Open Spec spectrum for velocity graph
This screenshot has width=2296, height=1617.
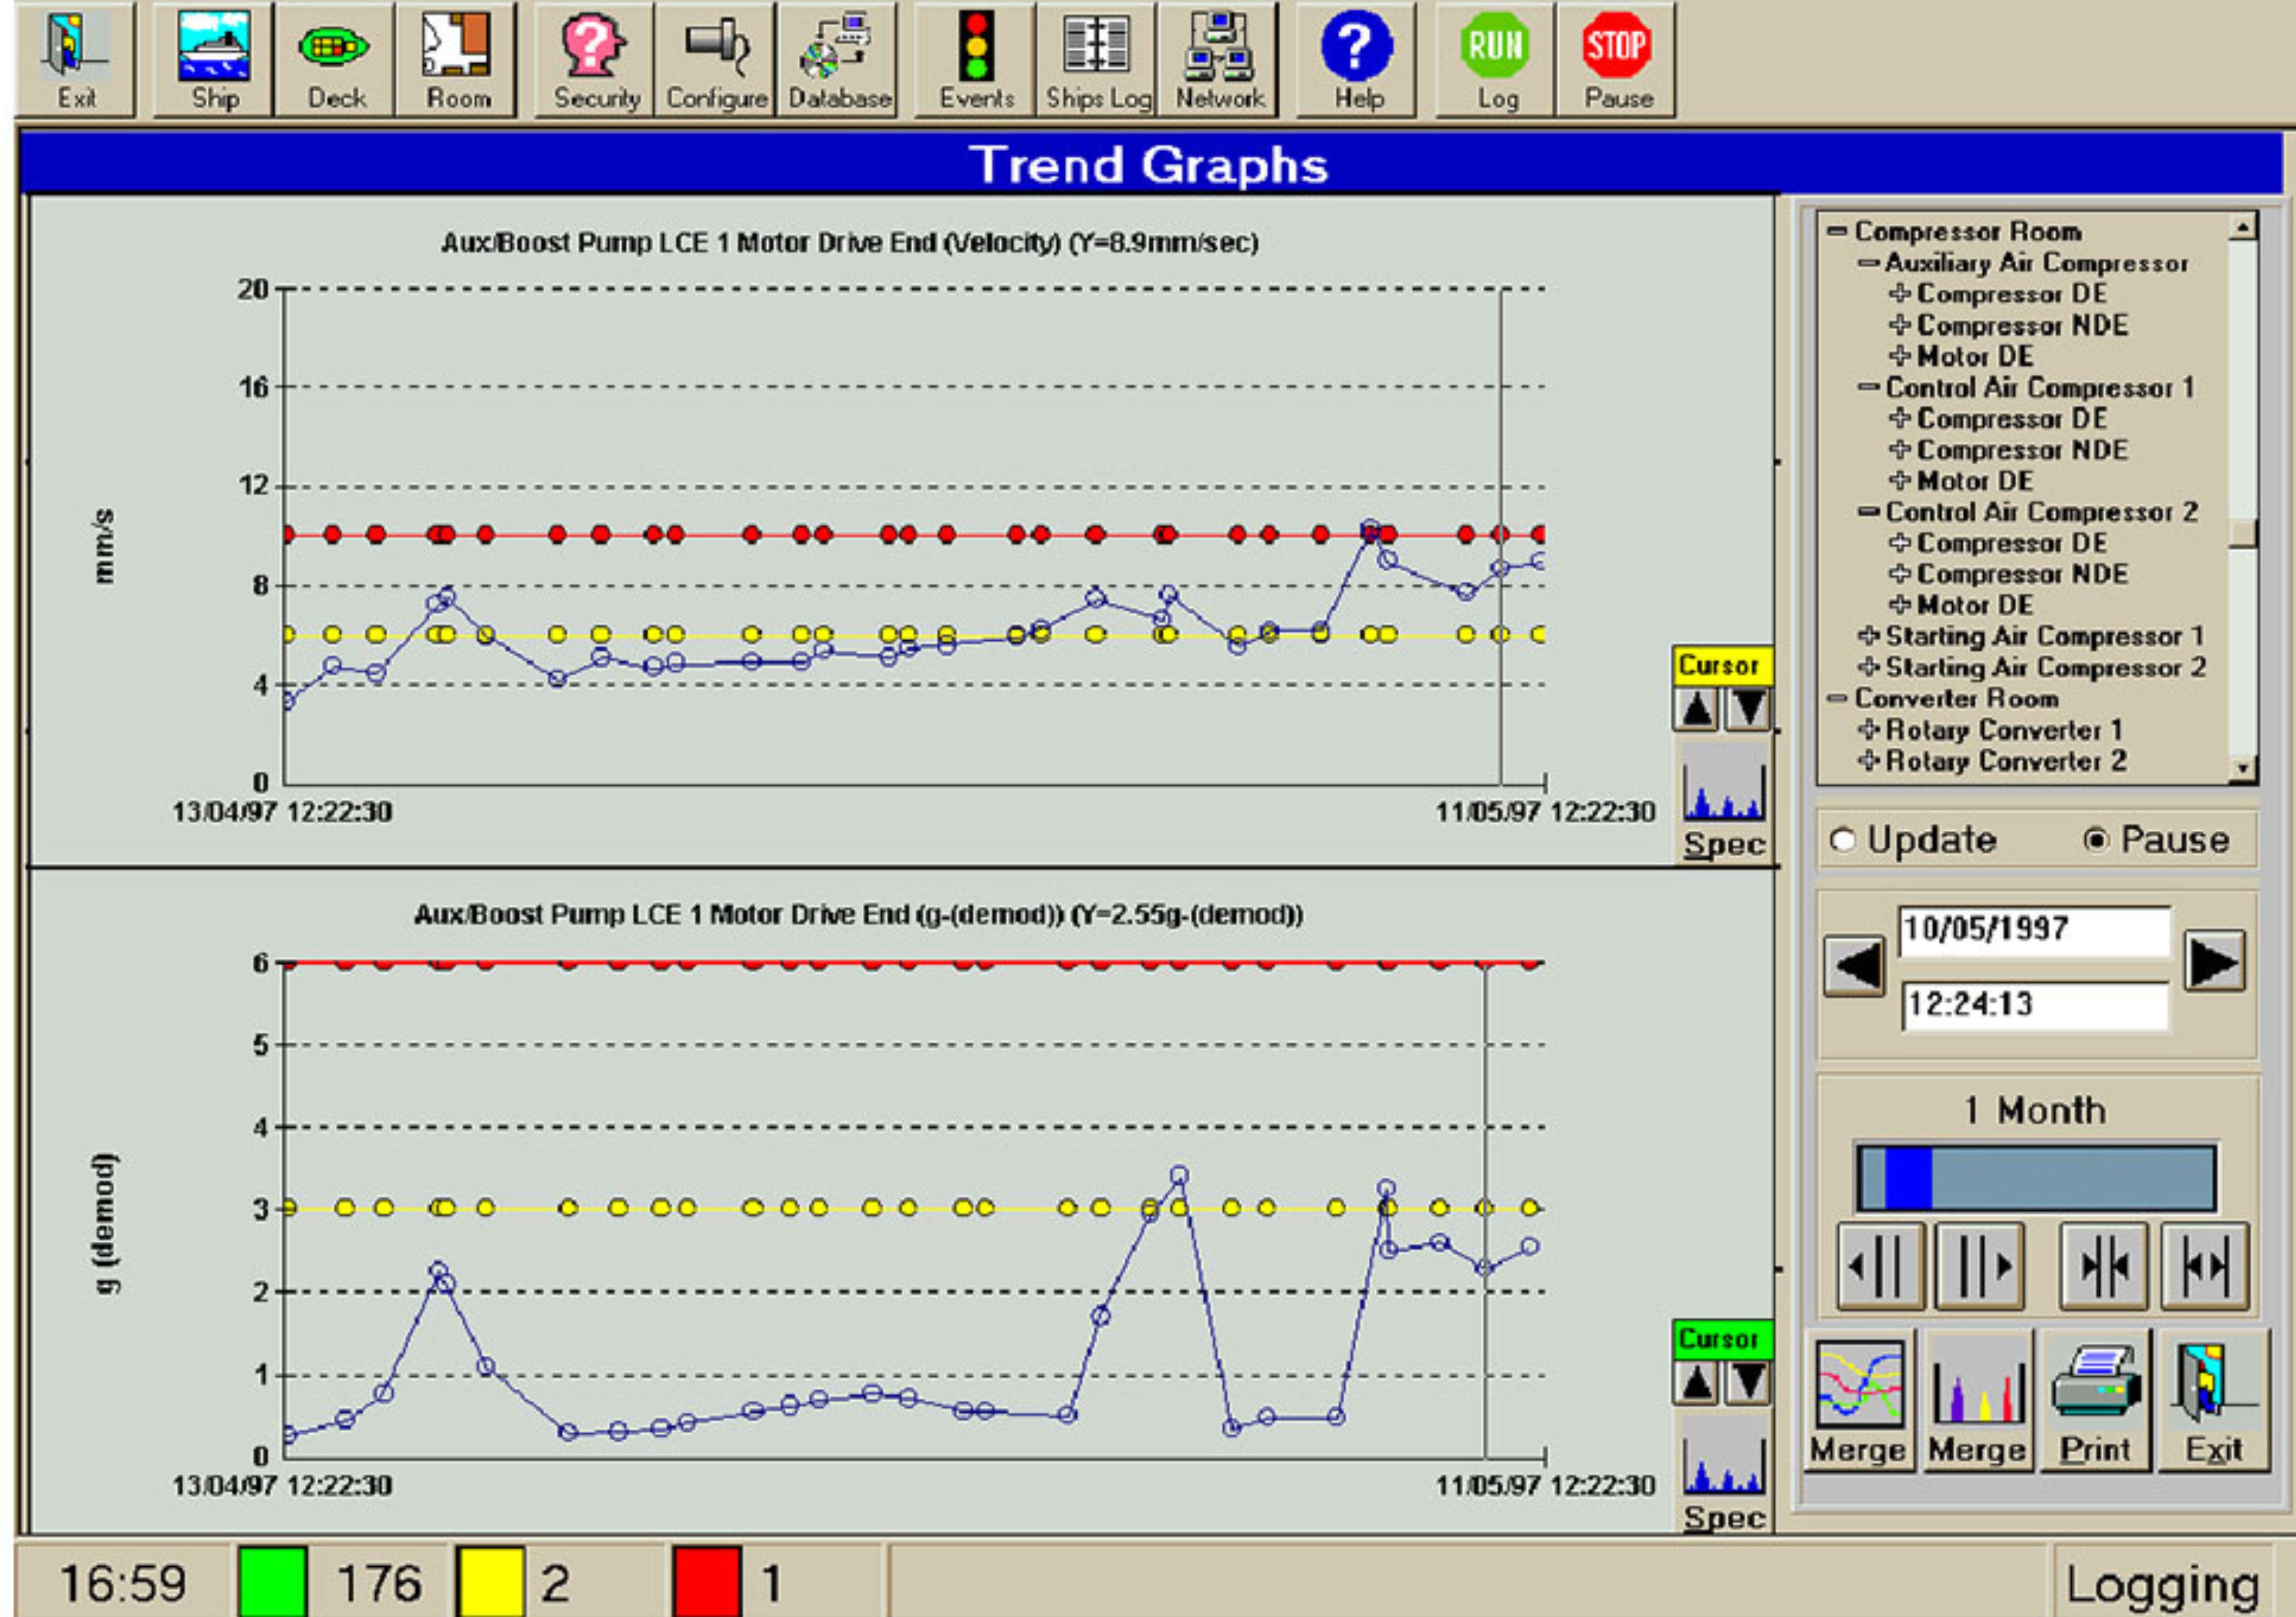(x=1723, y=800)
